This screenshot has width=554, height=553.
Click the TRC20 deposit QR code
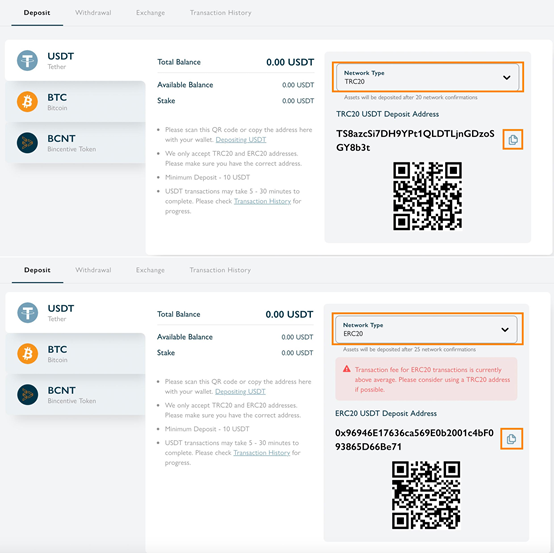[x=428, y=196]
